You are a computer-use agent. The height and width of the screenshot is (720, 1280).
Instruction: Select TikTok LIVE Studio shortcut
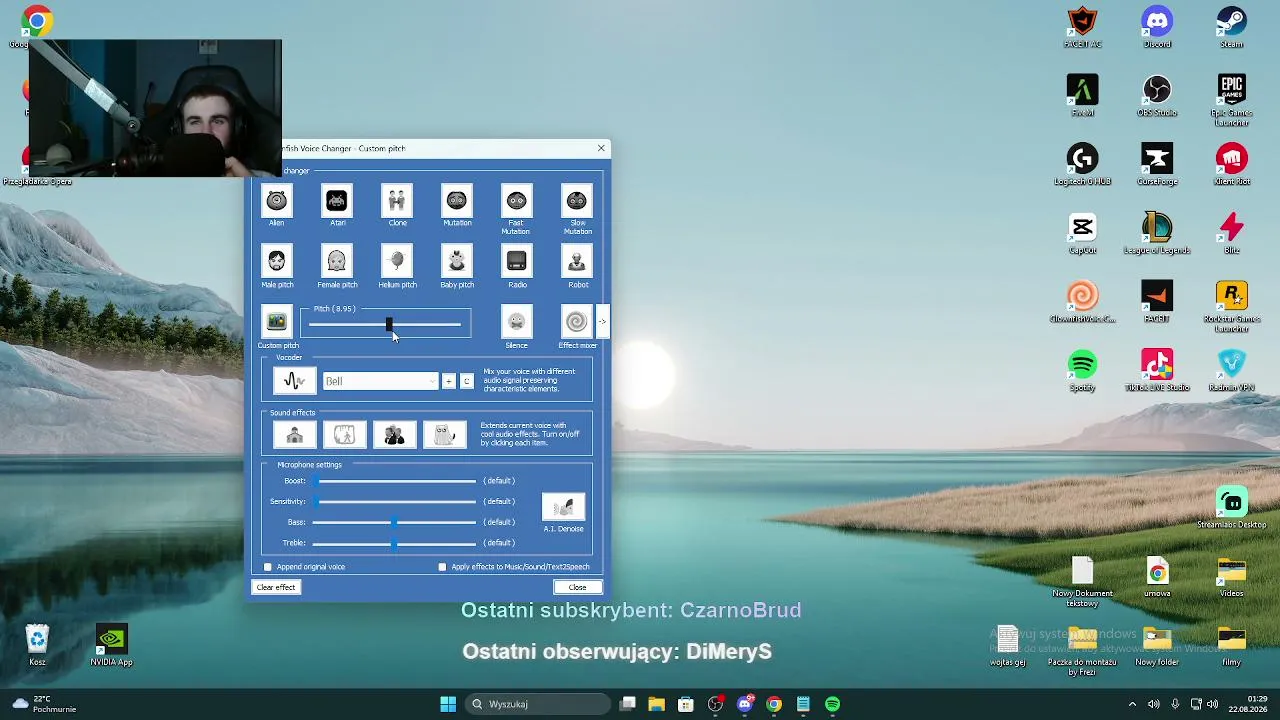click(1157, 371)
